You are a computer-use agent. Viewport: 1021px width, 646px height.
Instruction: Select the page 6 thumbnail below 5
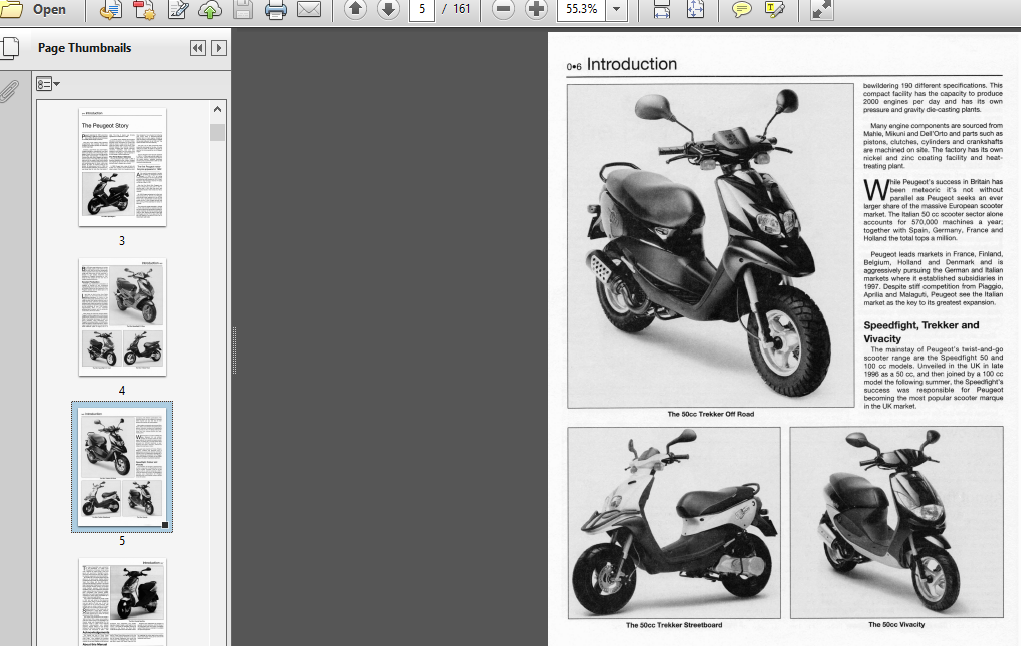pos(122,602)
